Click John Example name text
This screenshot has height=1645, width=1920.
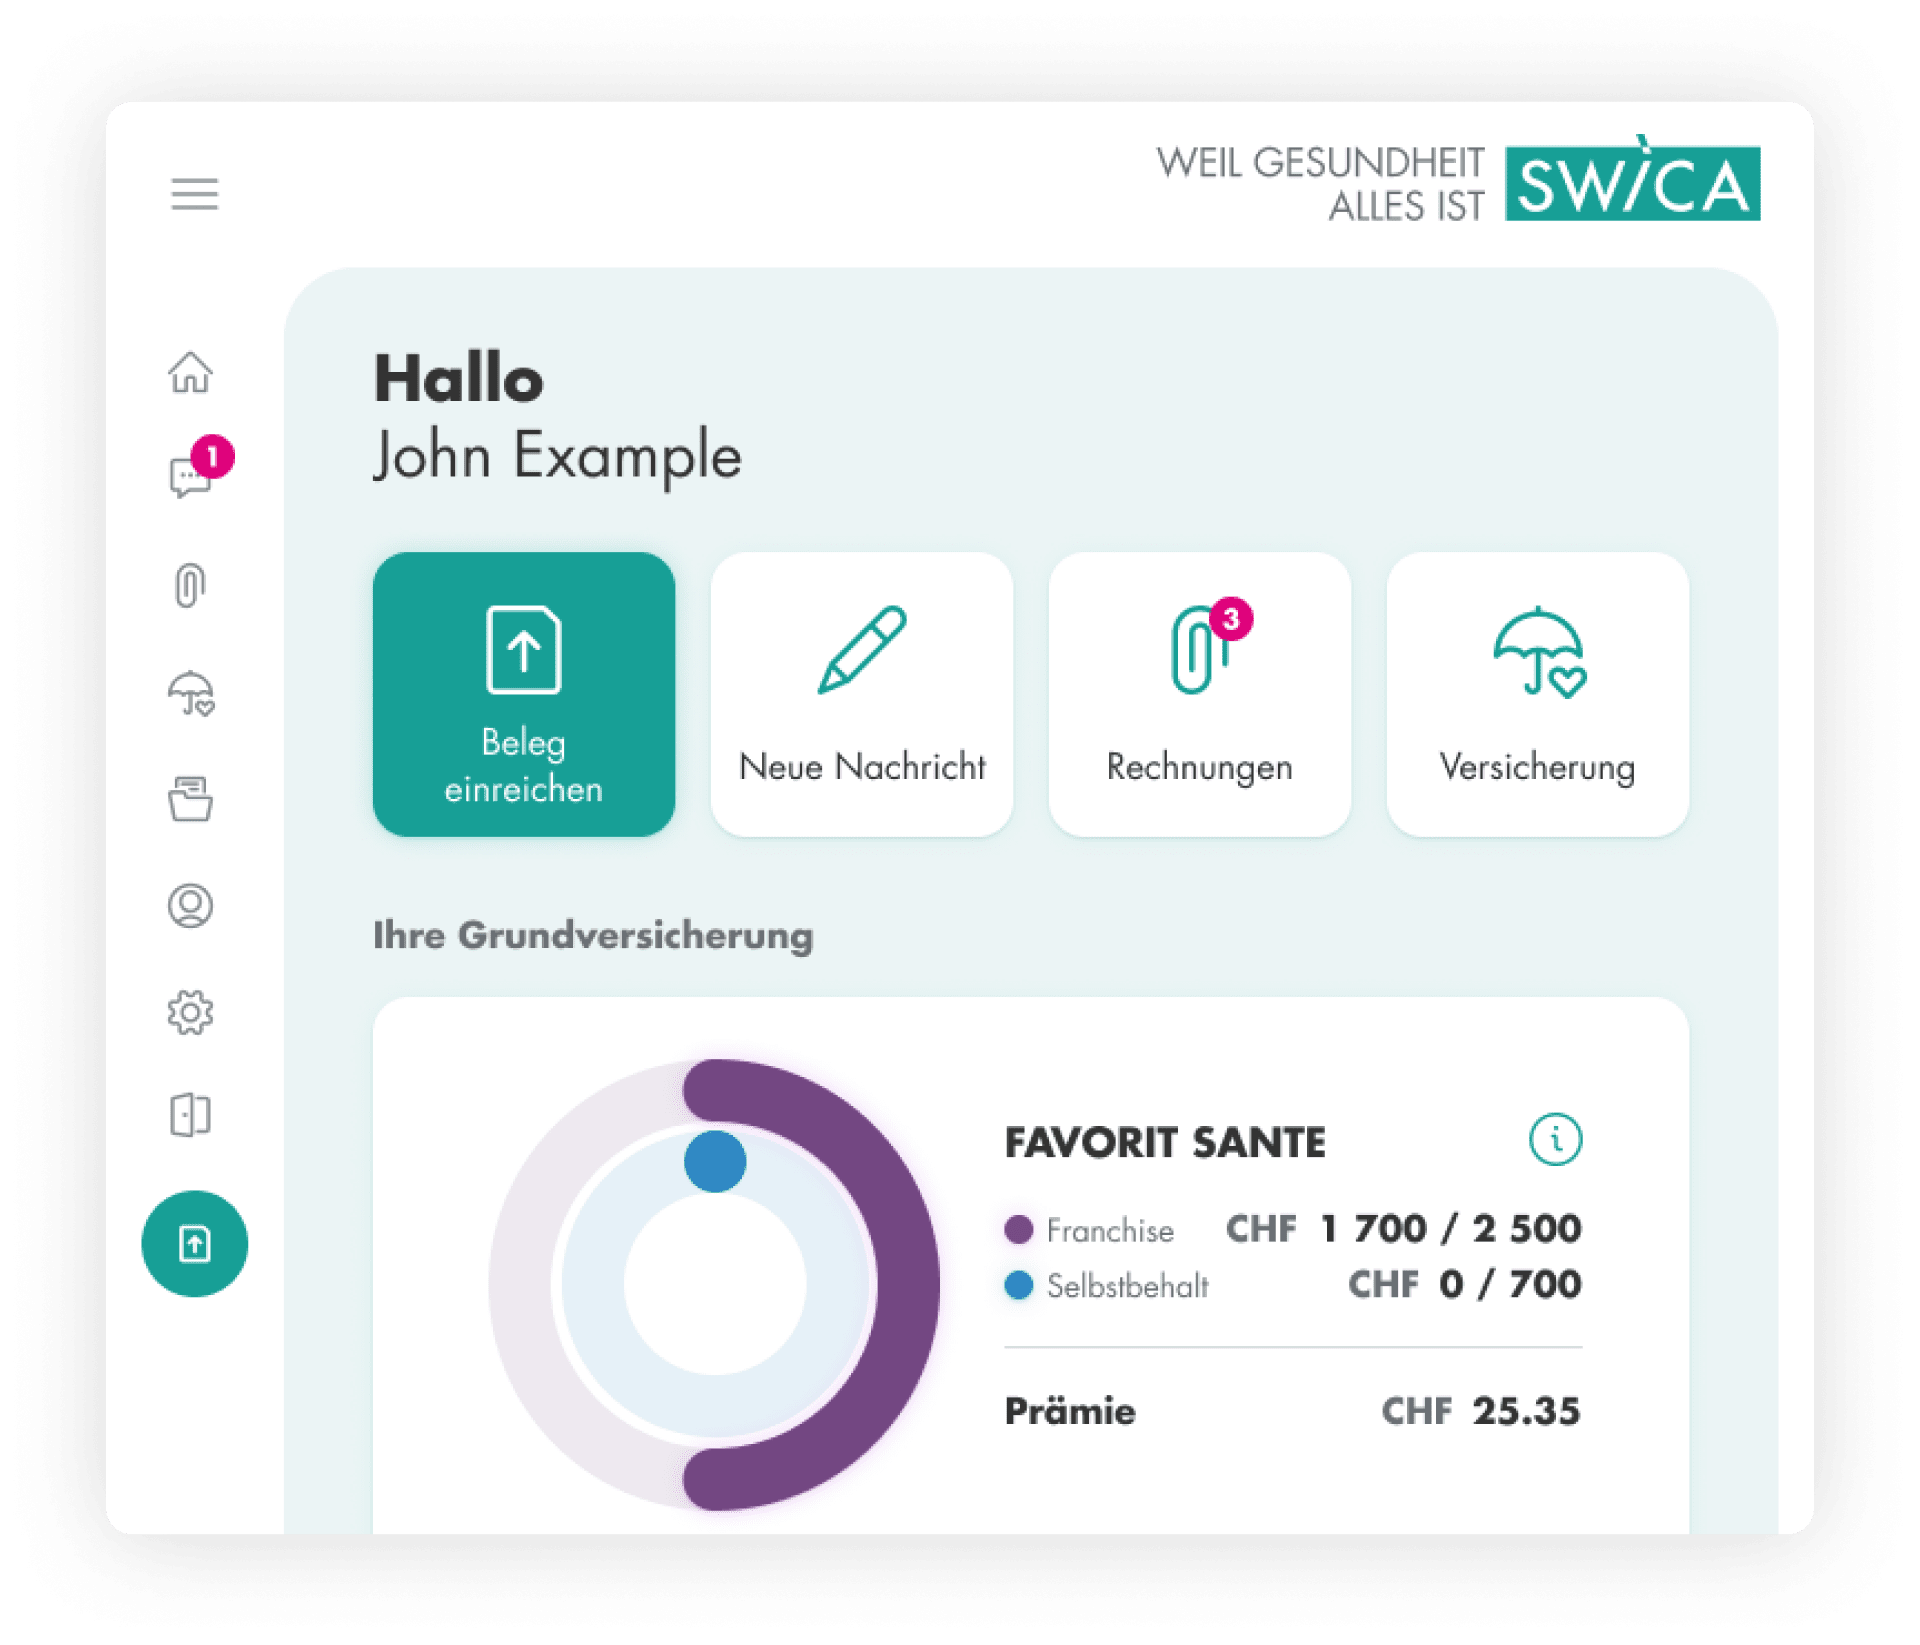tap(557, 456)
